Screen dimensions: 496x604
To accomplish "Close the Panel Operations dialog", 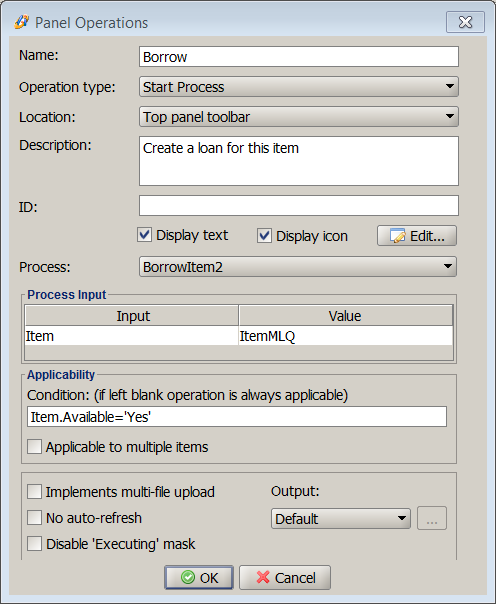I will (465, 22).
